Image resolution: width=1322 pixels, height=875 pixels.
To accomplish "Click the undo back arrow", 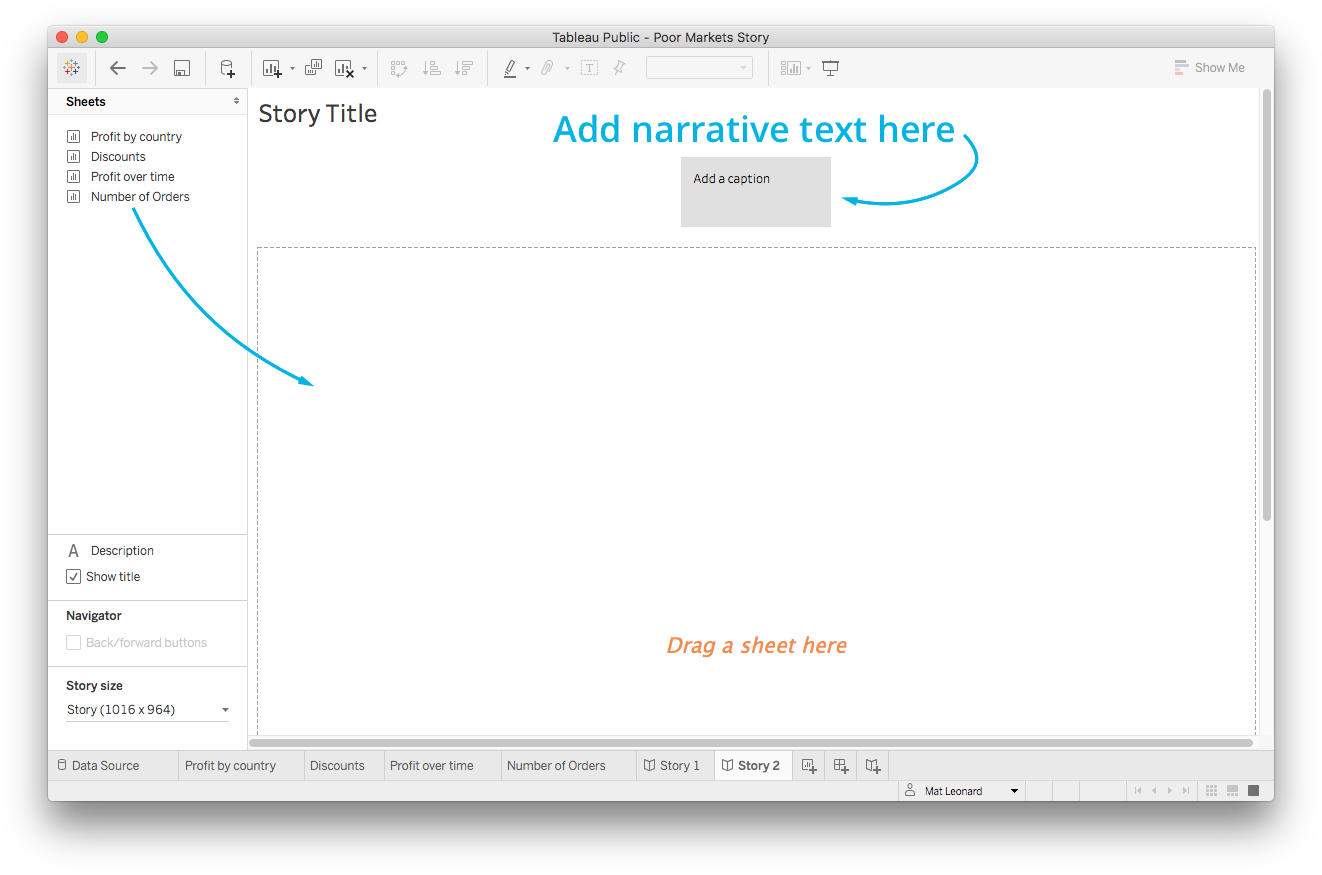I will pos(118,68).
